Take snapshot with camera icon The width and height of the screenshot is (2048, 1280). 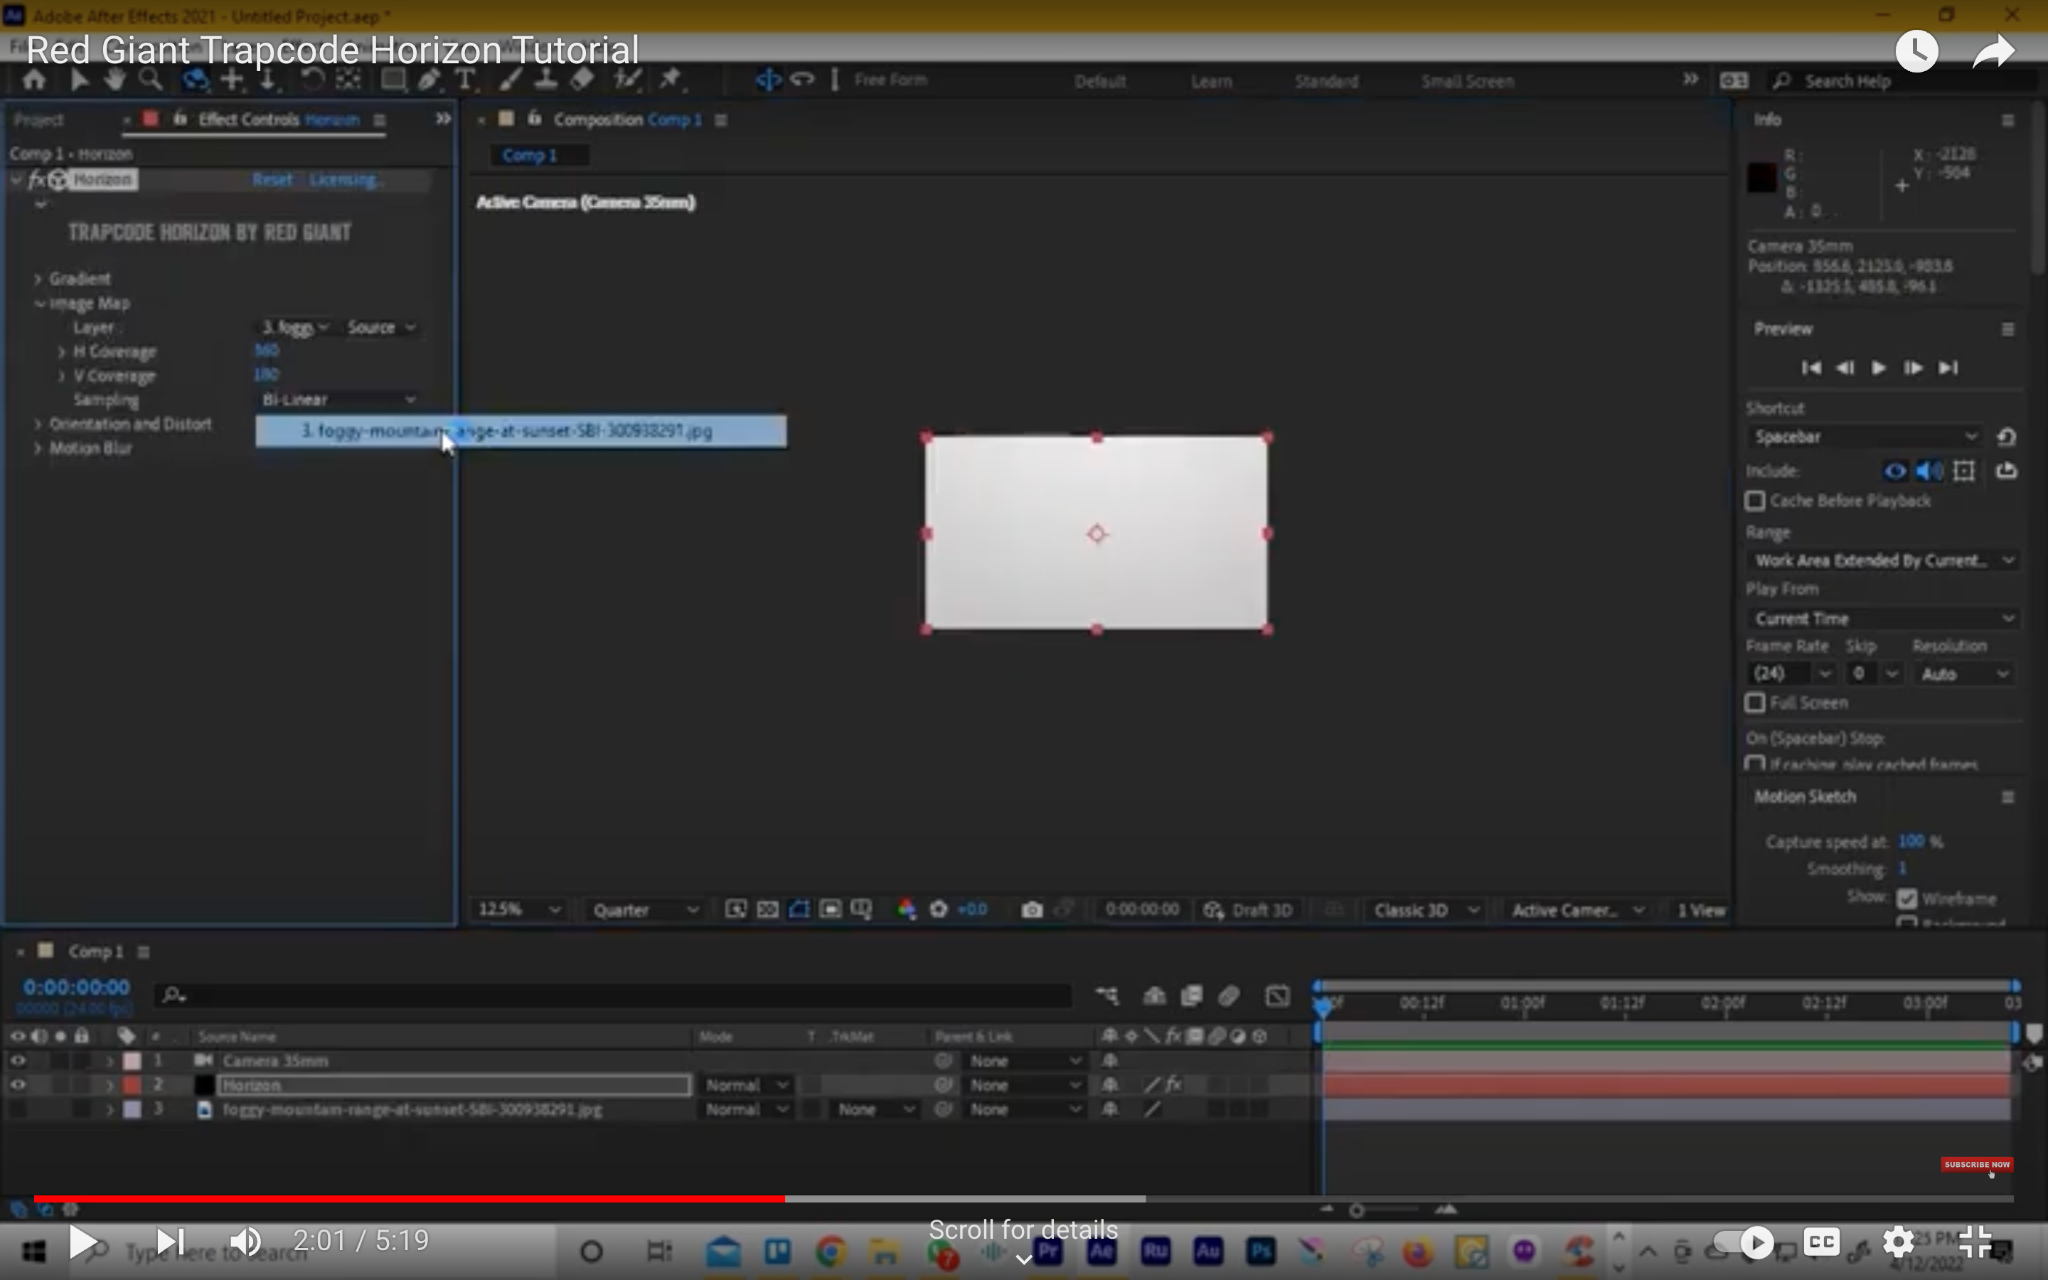point(1032,909)
